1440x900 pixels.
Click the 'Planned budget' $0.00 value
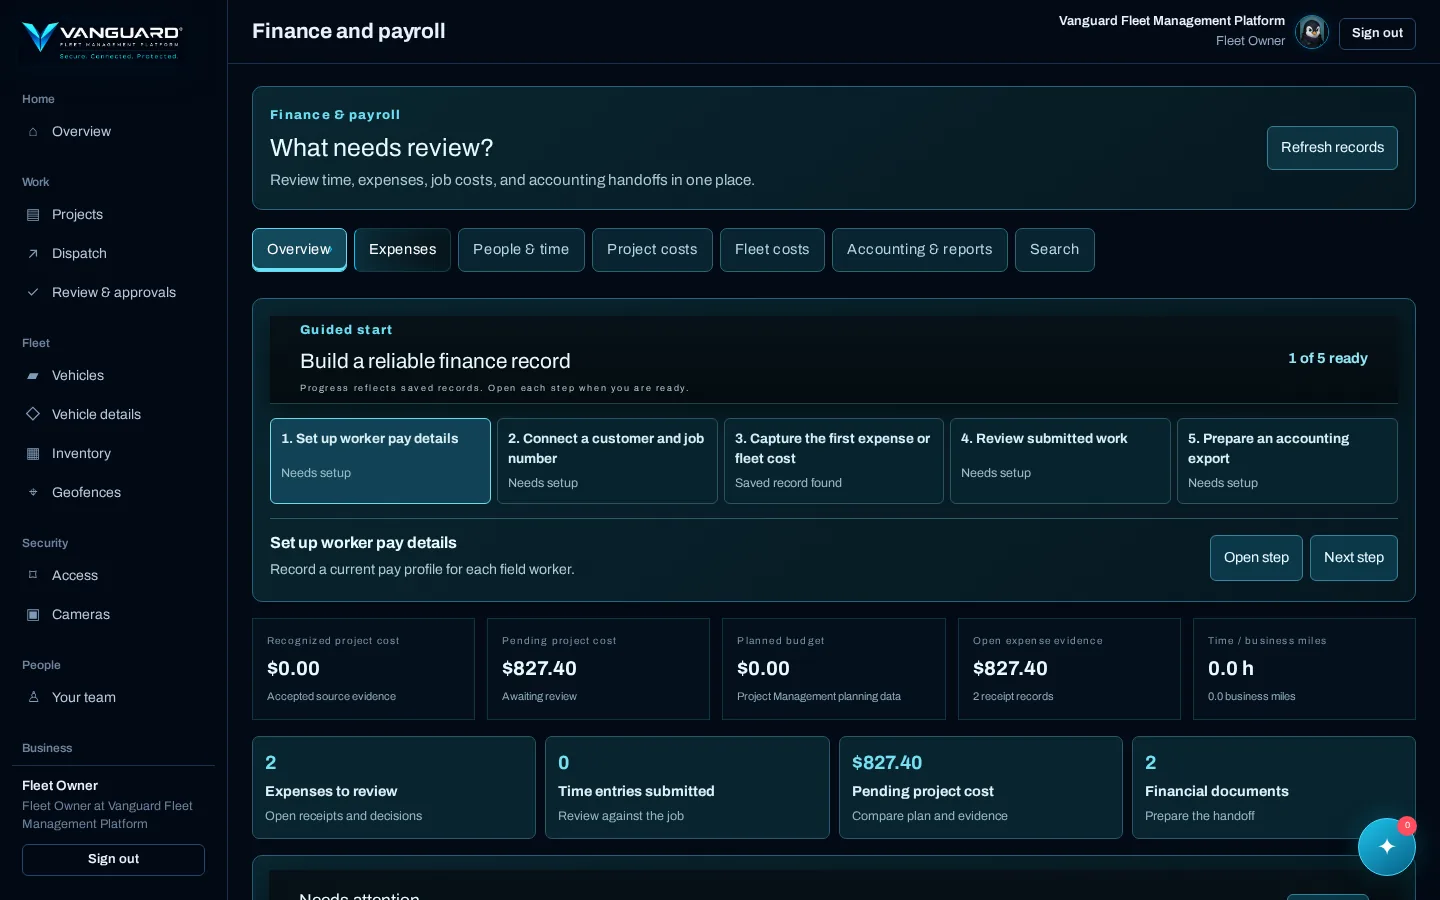click(763, 669)
